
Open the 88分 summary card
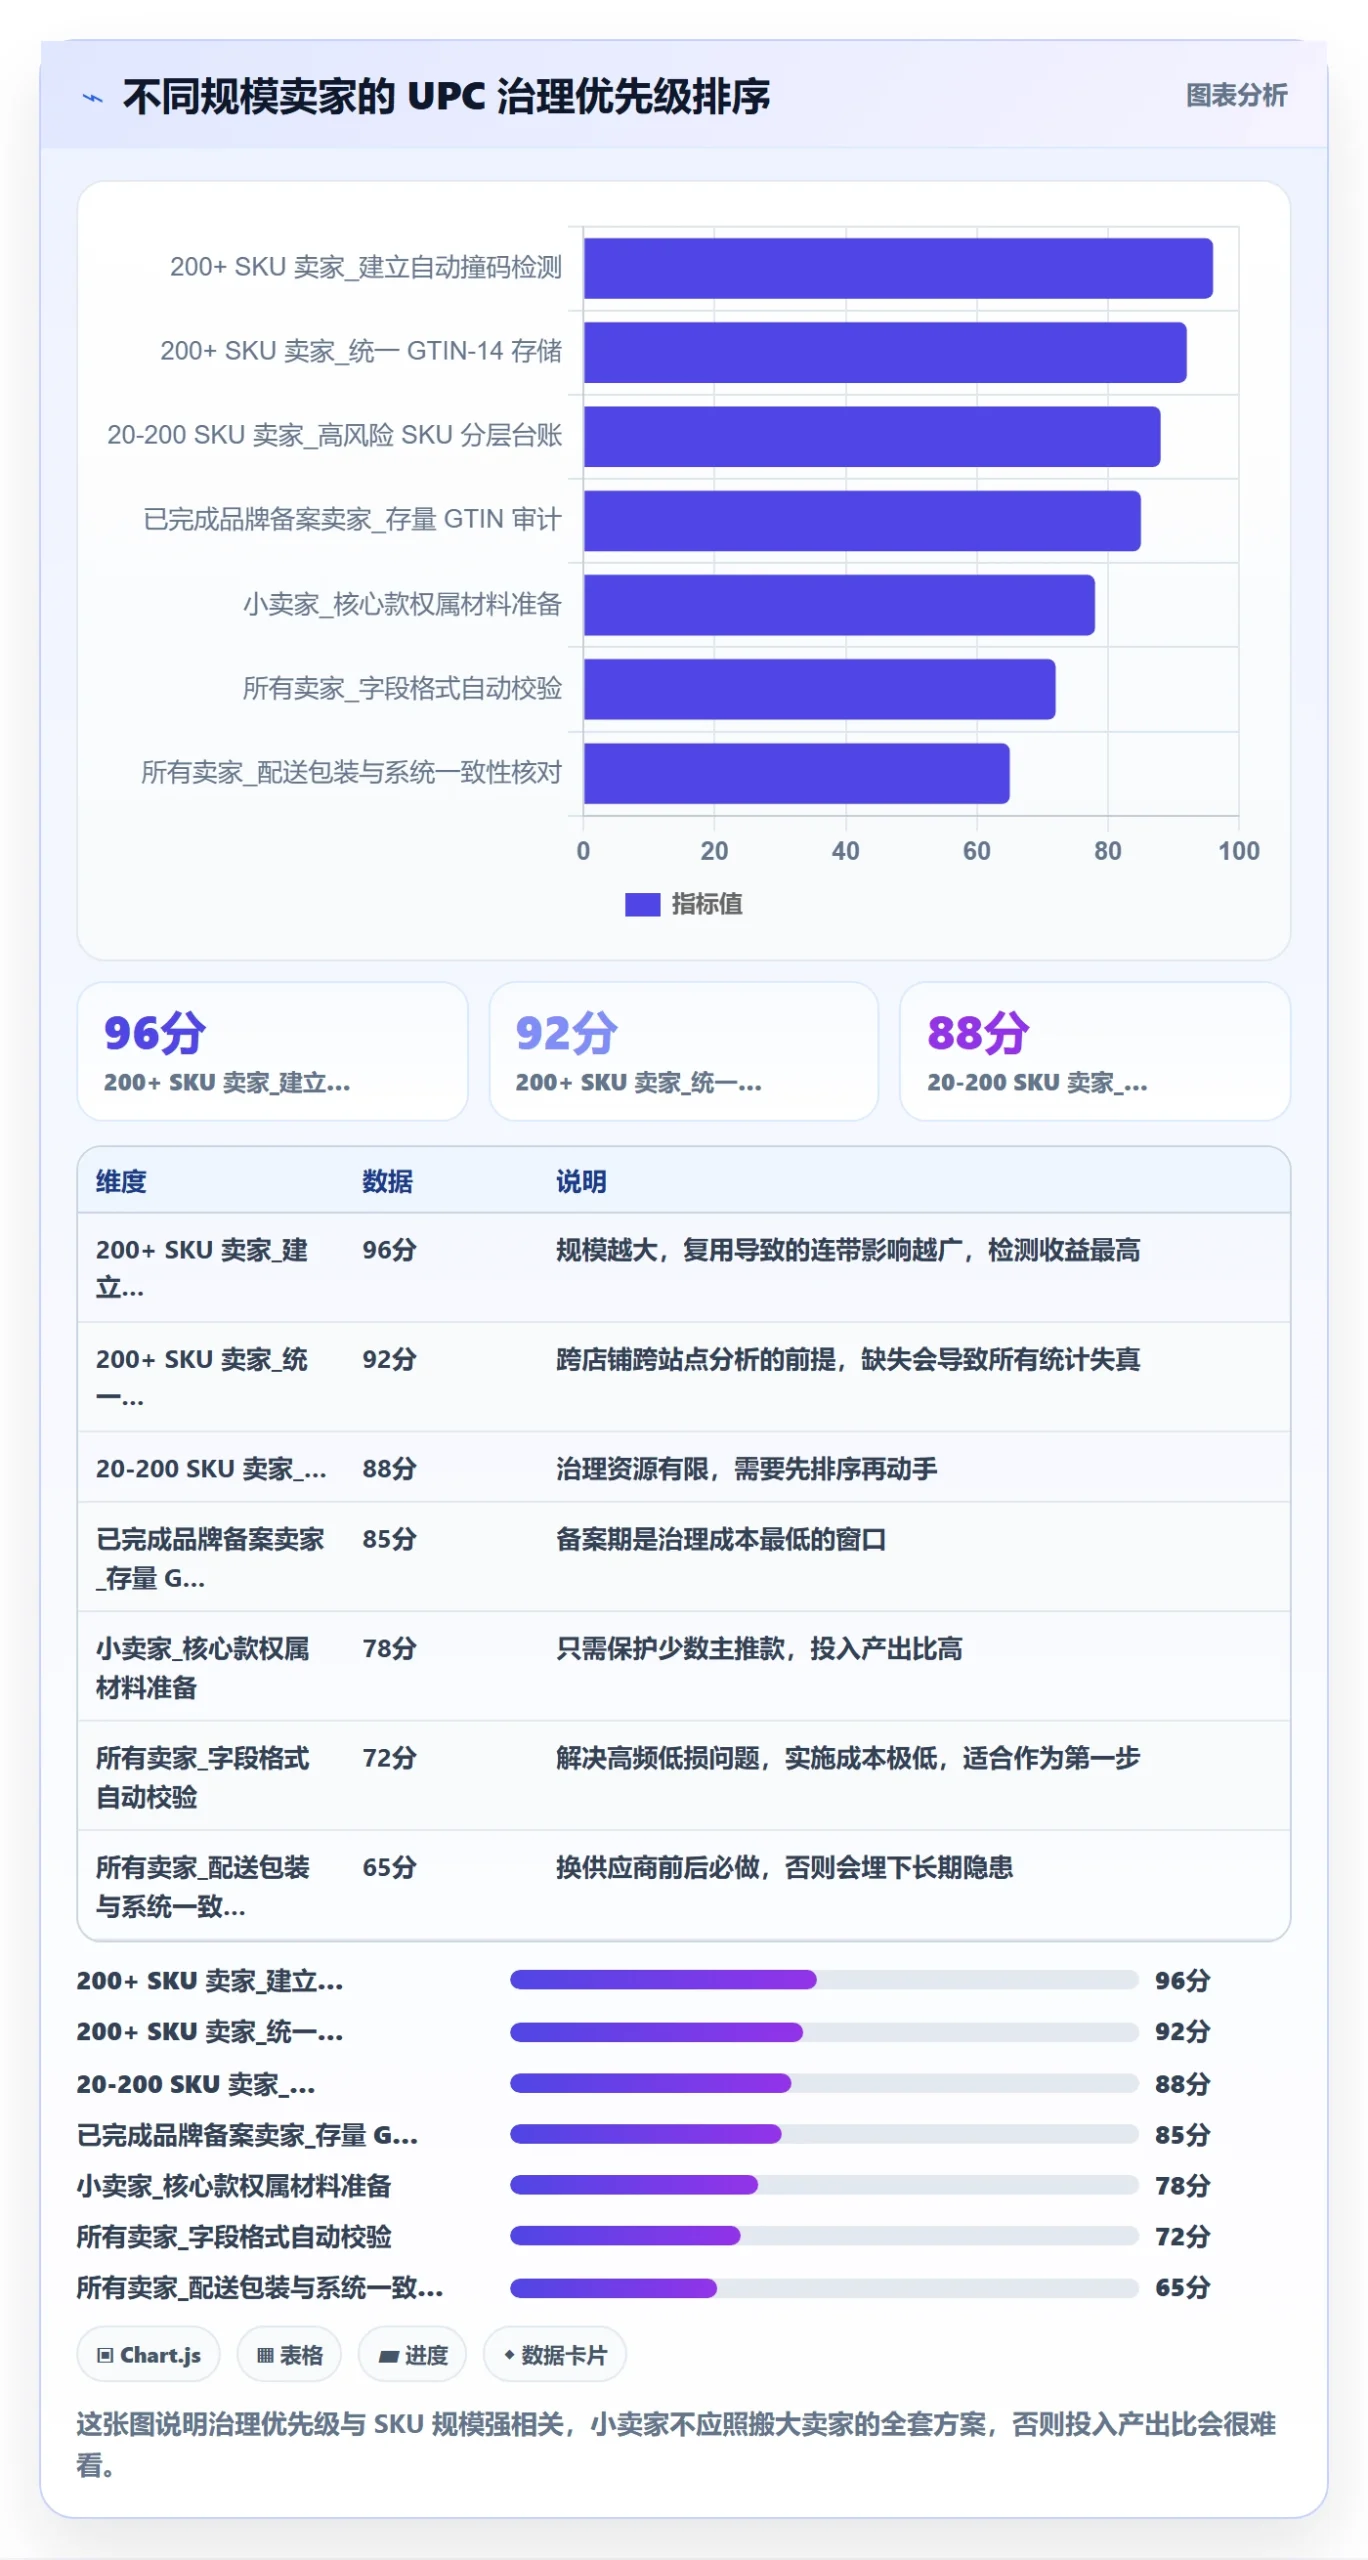[x=1095, y=1051]
